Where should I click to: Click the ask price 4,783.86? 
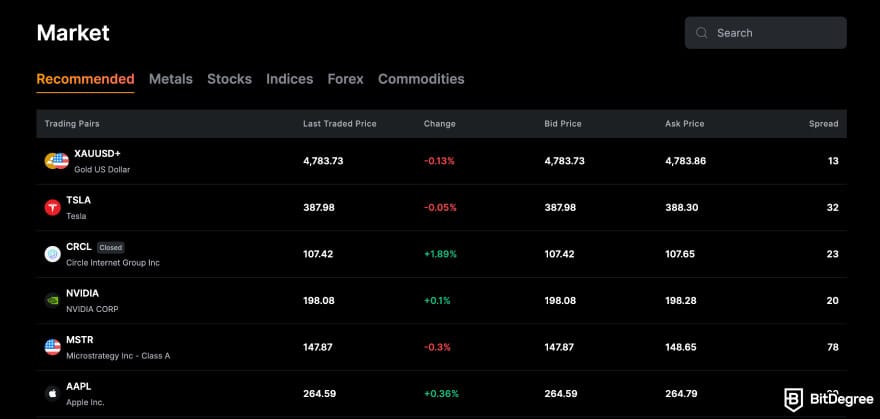coord(685,161)
